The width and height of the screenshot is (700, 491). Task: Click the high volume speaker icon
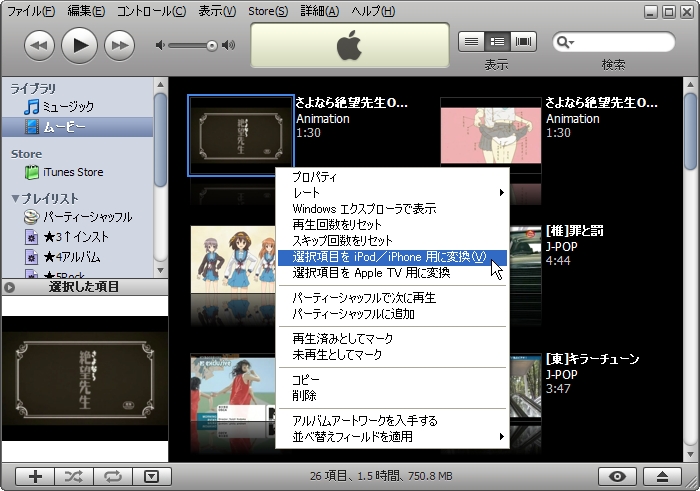point(228,45)
